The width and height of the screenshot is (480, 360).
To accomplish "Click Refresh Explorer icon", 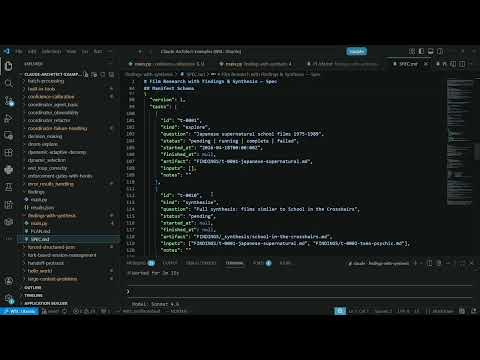I will tap(103, 75).
